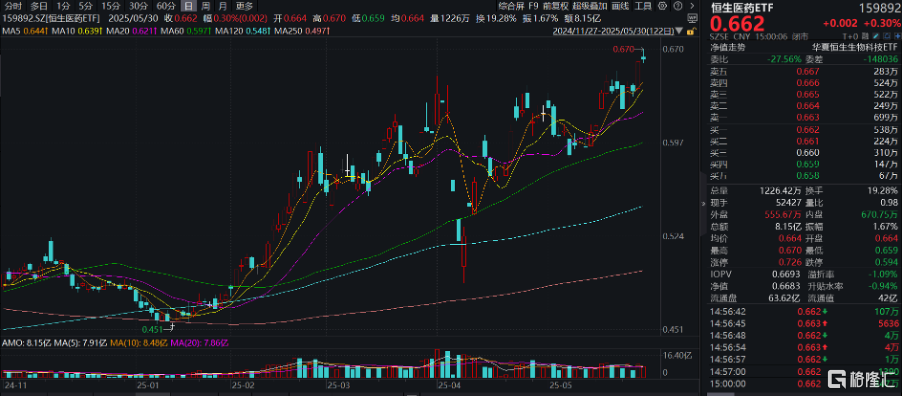Click the 卖一 0.663 order row
This screenshot has height=396, width=902.
(x=804, y=117)
